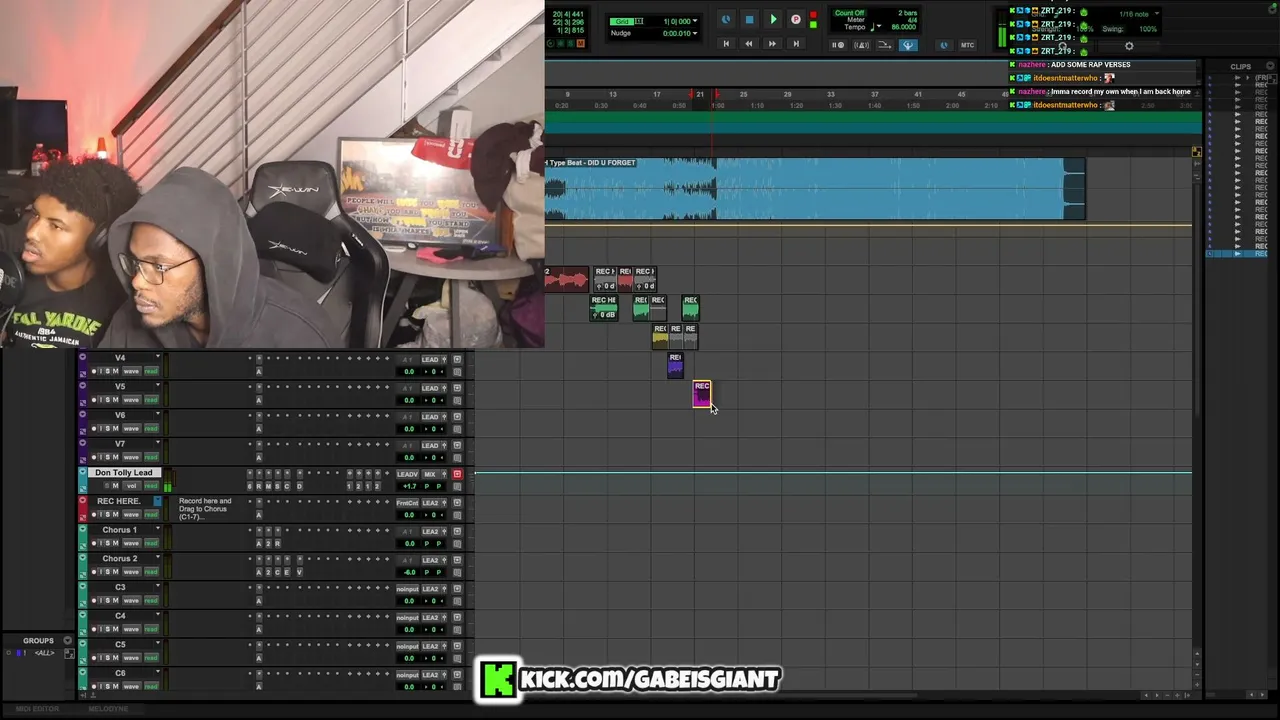Toggle input monitoring on the C3 track
The image size is (1280, 720).
(x=100, y=601)
